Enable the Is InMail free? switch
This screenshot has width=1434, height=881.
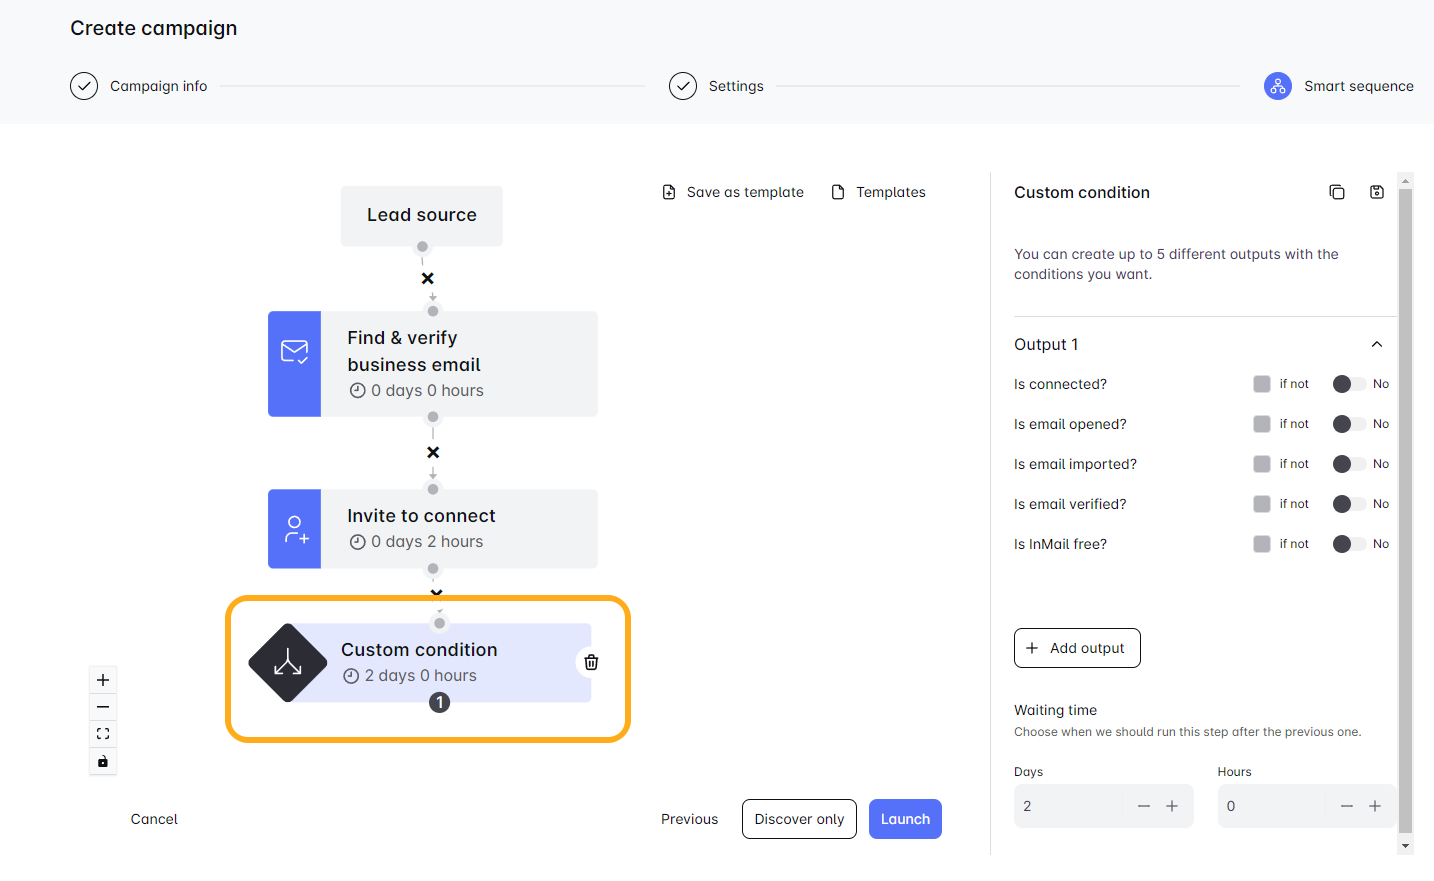pos(1348,544)
